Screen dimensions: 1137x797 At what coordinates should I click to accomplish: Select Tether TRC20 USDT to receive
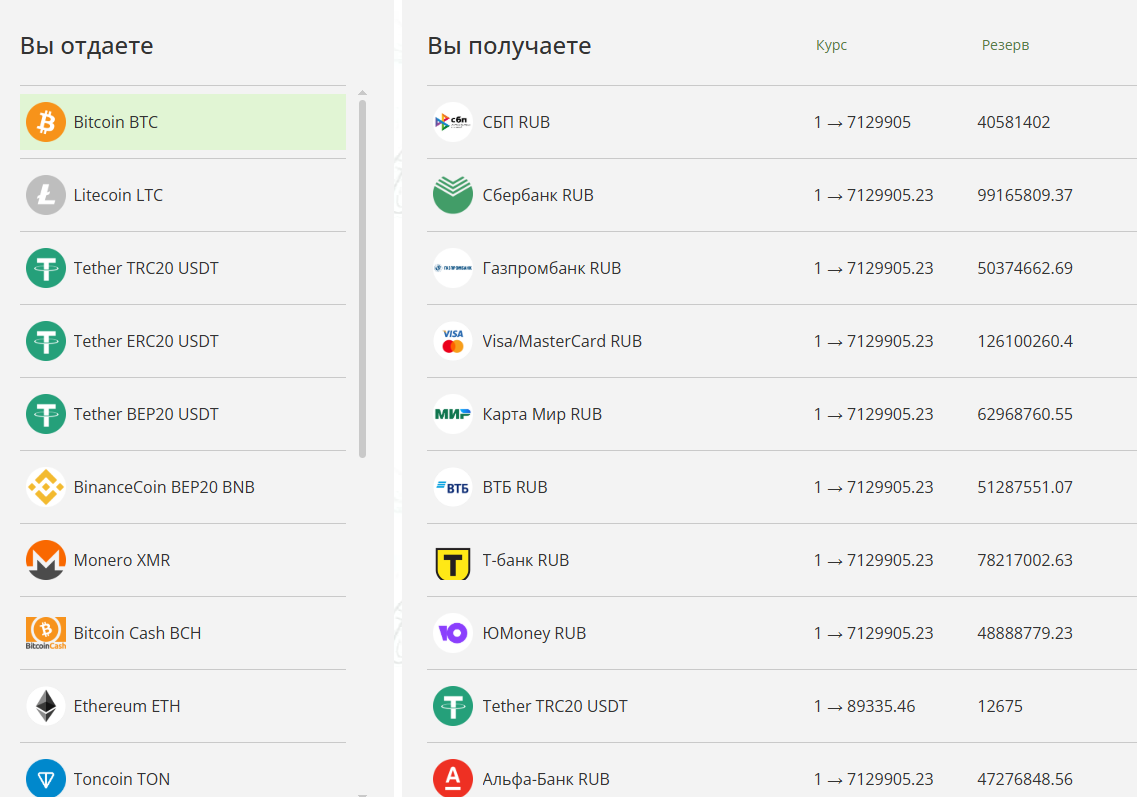coord(782,706)
